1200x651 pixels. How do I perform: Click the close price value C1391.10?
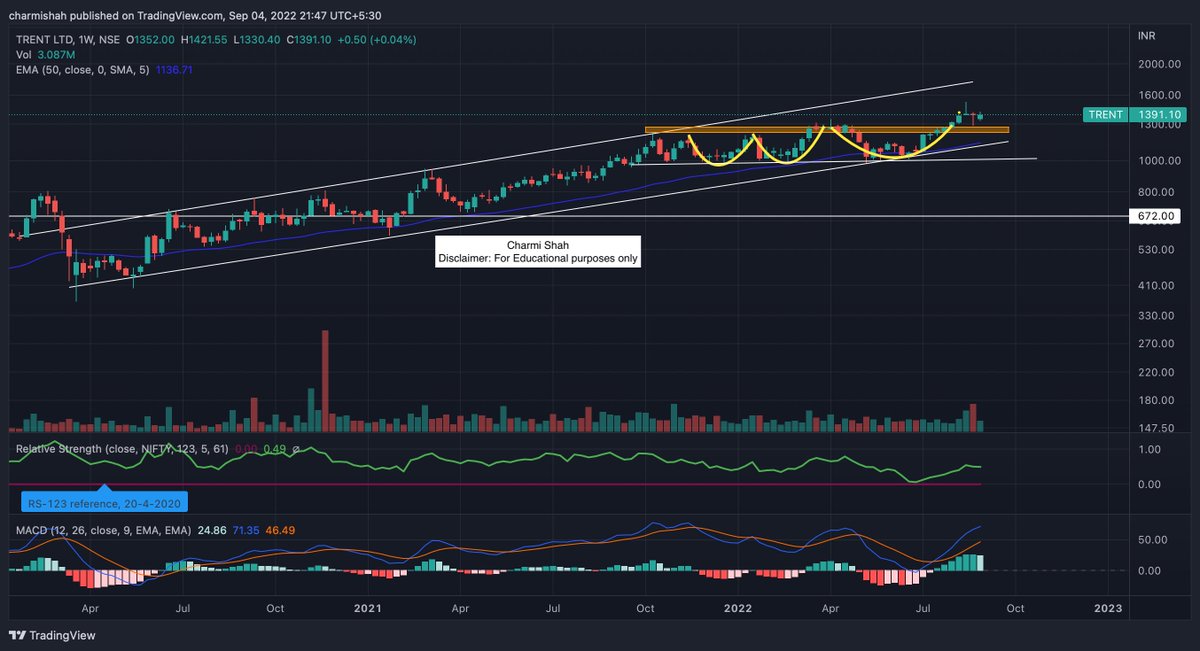click(x=311, y=39)
